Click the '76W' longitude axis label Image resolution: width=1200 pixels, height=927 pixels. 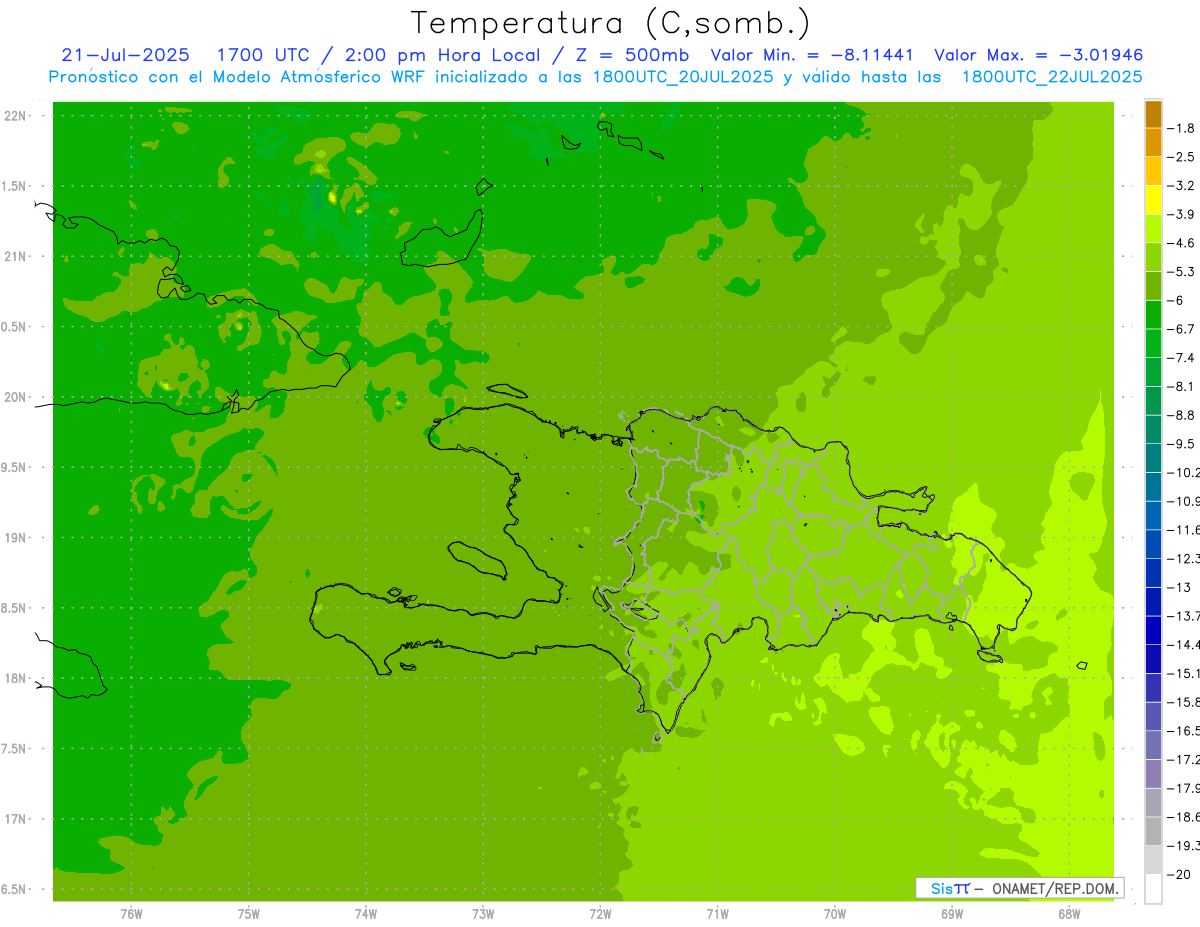[131, 915]
